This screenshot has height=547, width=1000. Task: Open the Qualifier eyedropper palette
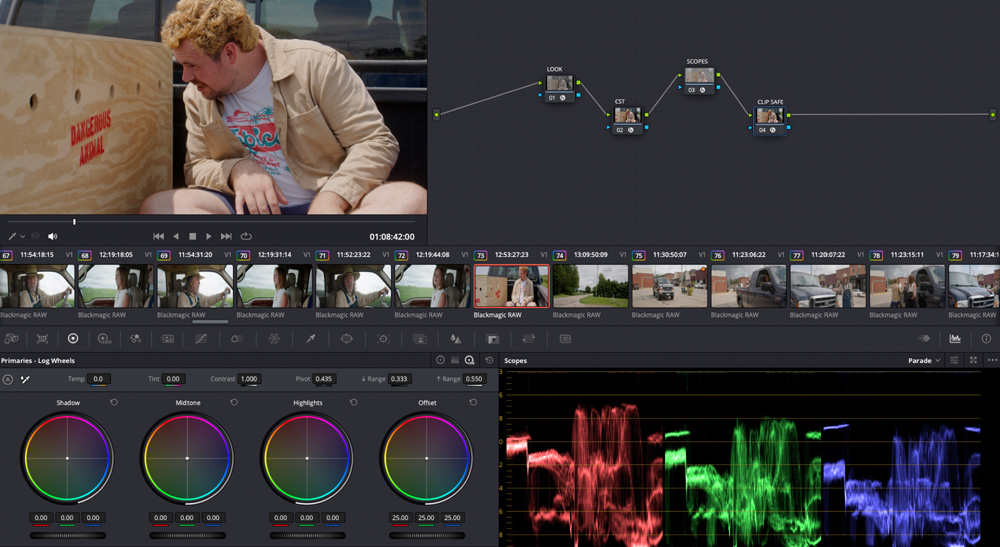click(310, 339)
